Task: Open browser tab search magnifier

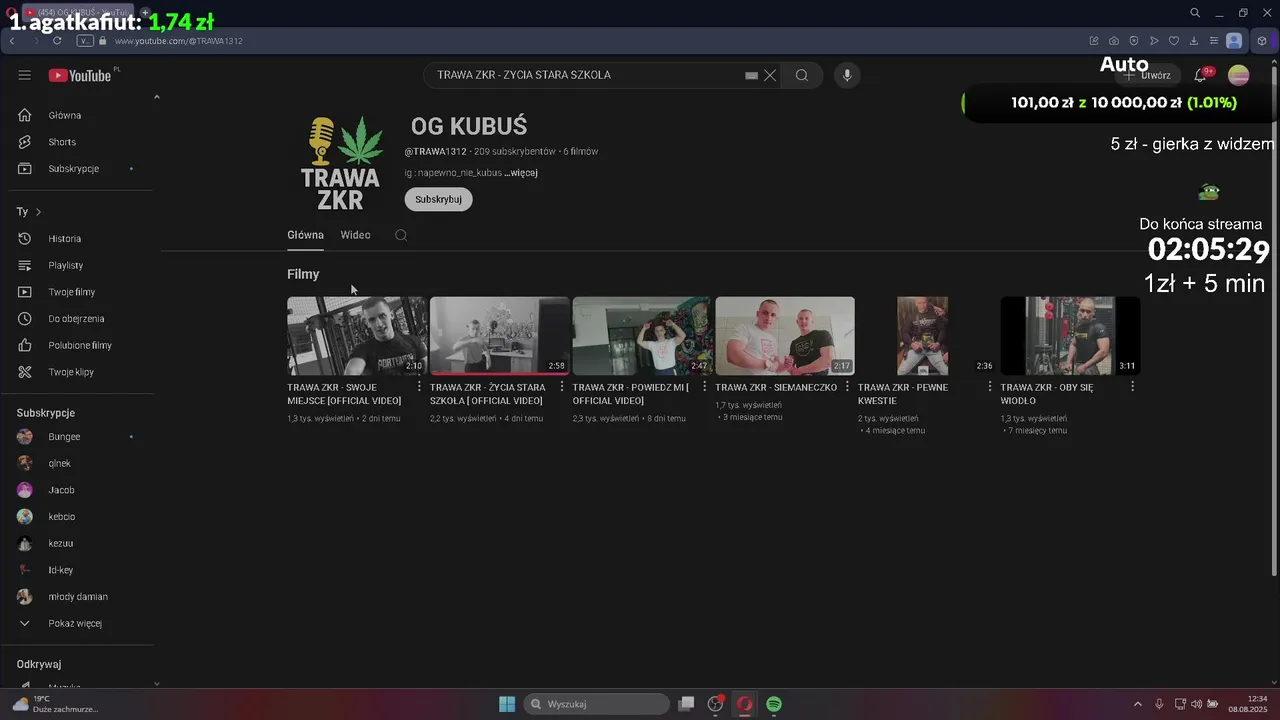Action: coord(1195,13)
